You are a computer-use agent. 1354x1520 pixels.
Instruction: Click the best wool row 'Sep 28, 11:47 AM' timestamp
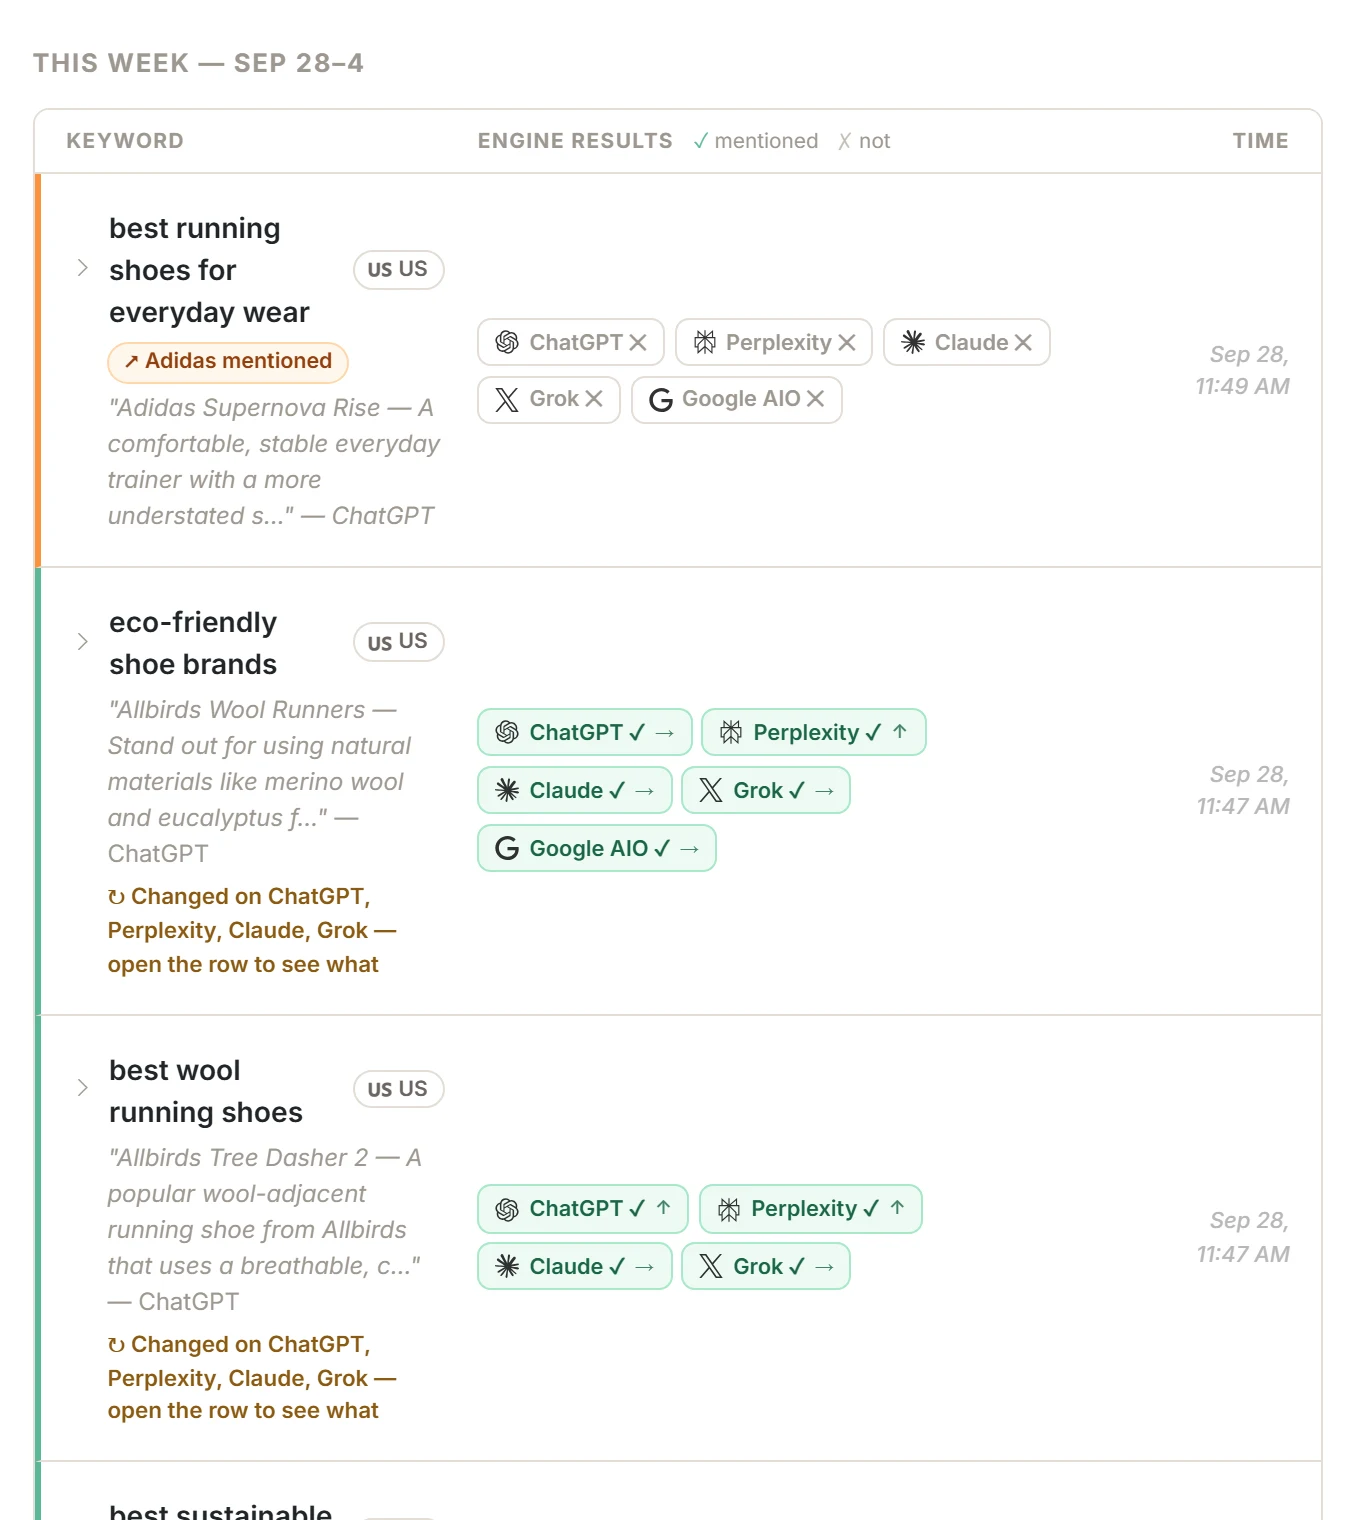[x=1242, y=1237]
